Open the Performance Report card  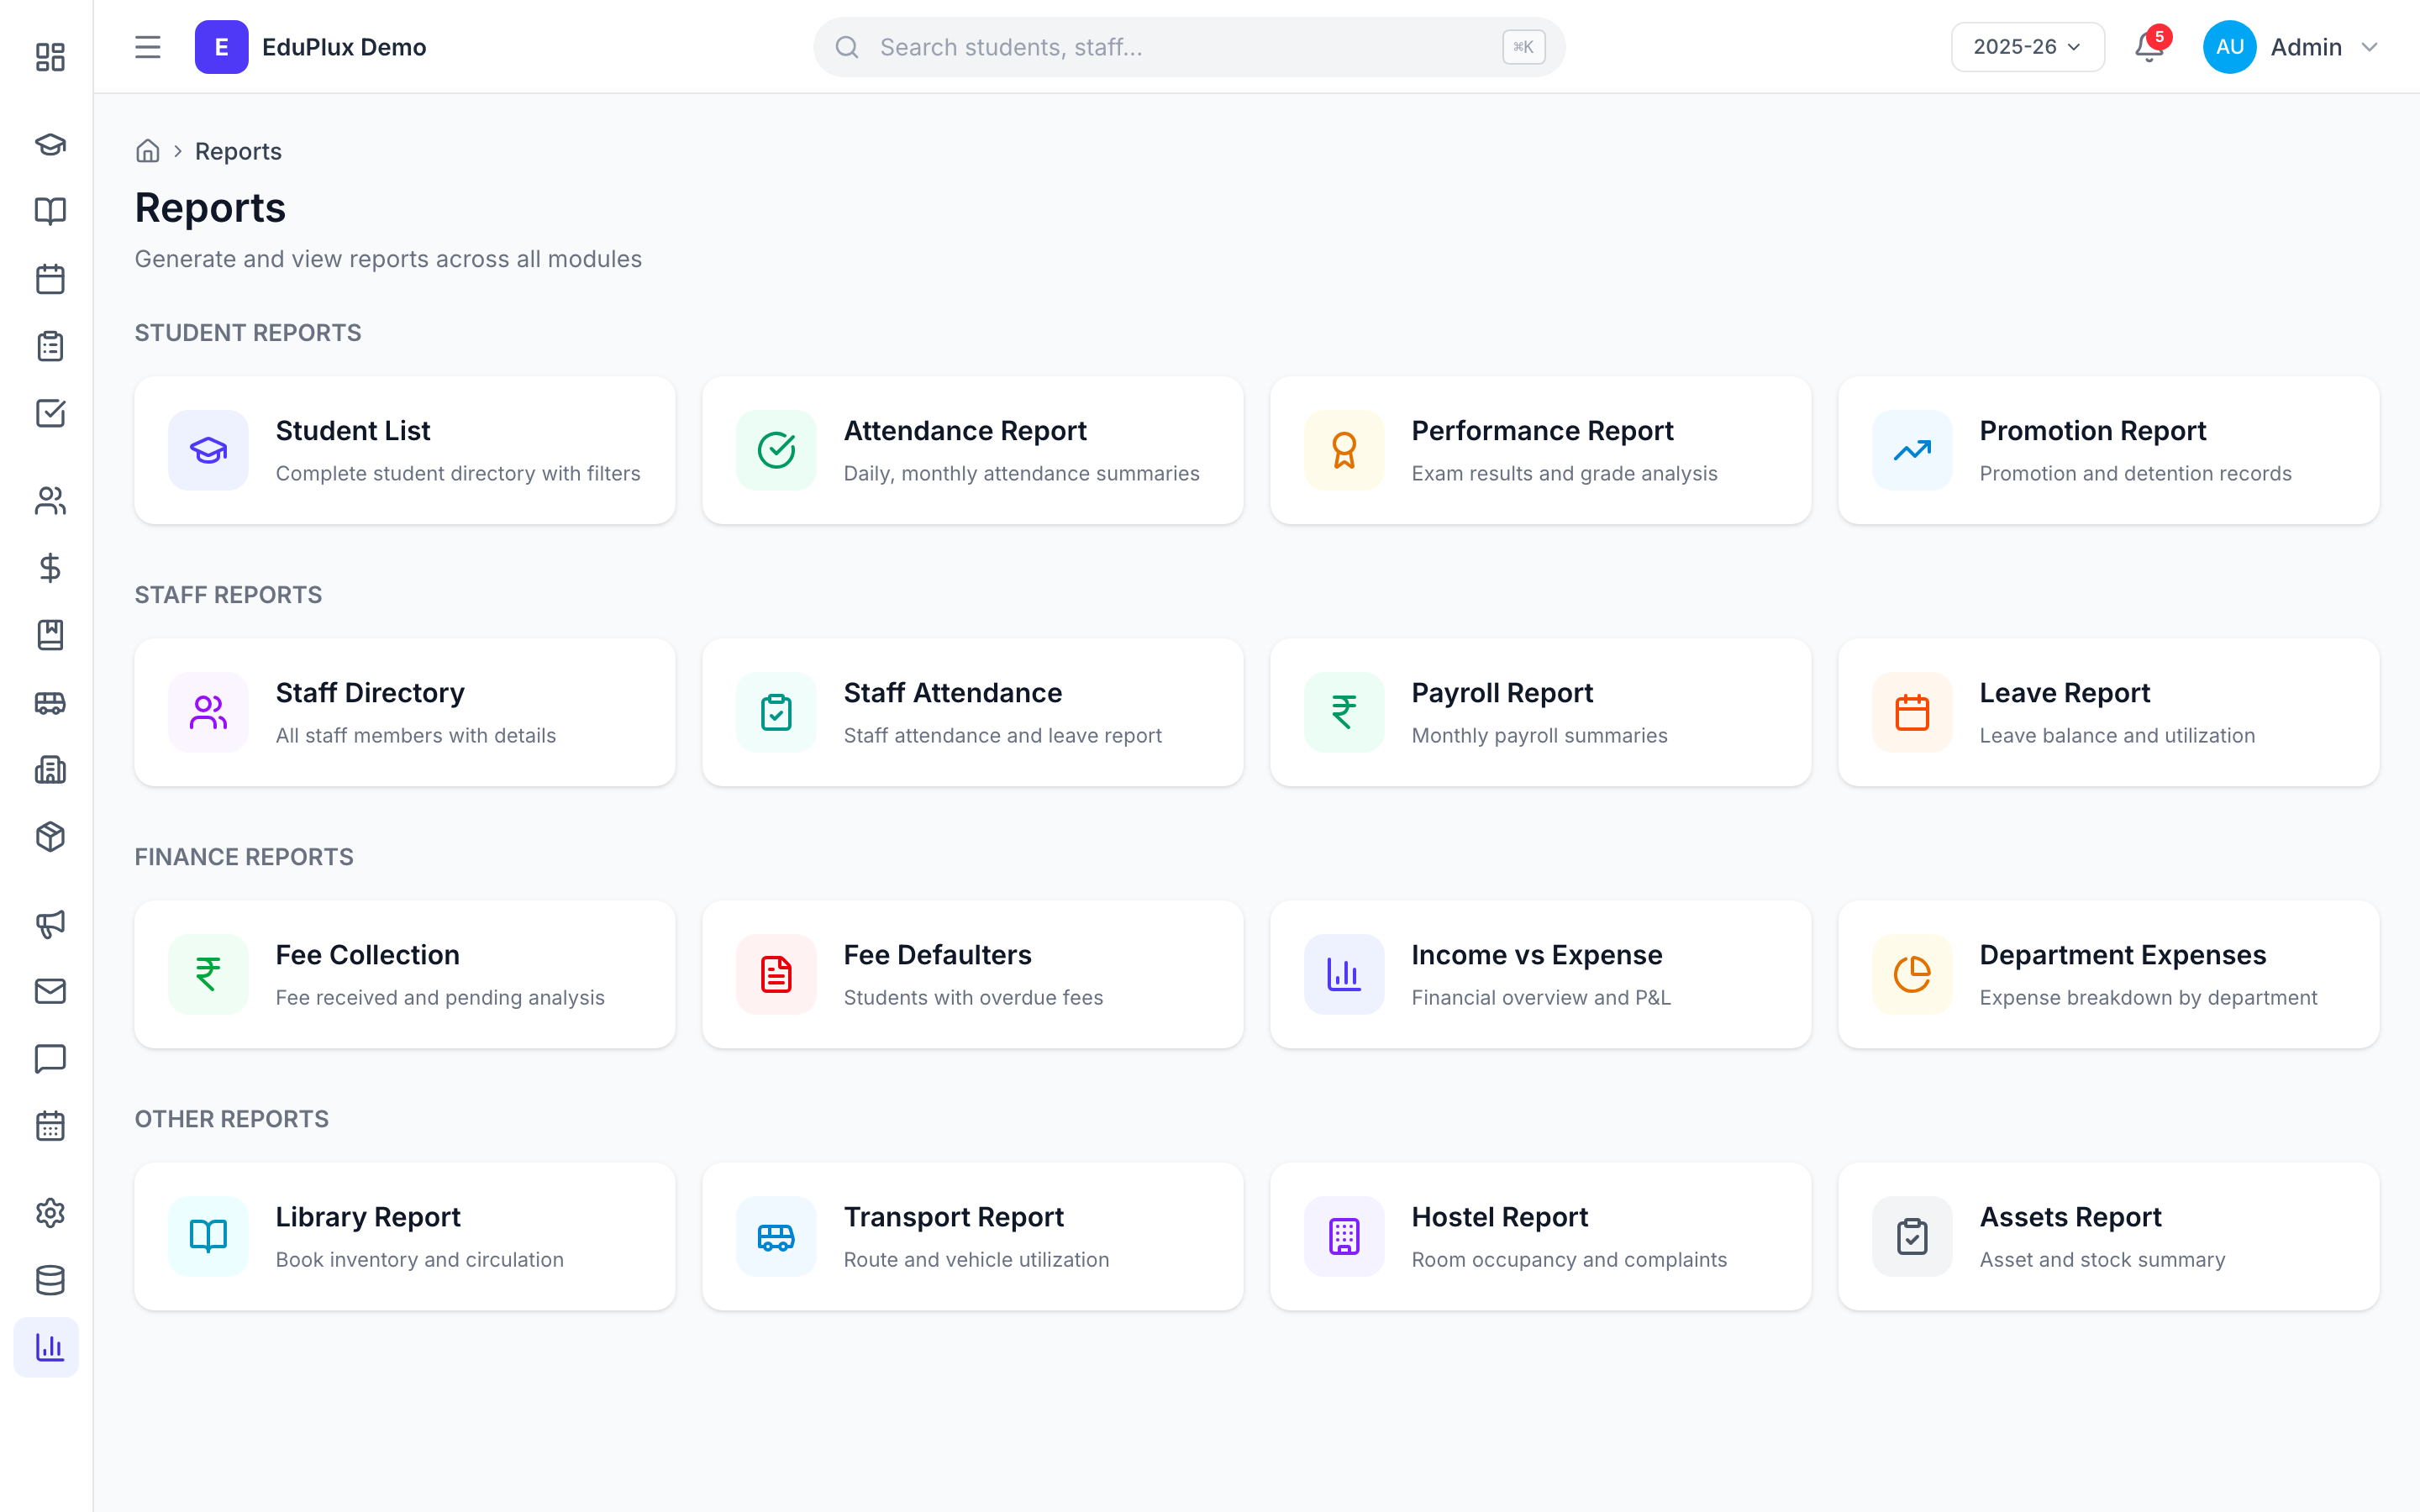click(x=1541, y=450)
